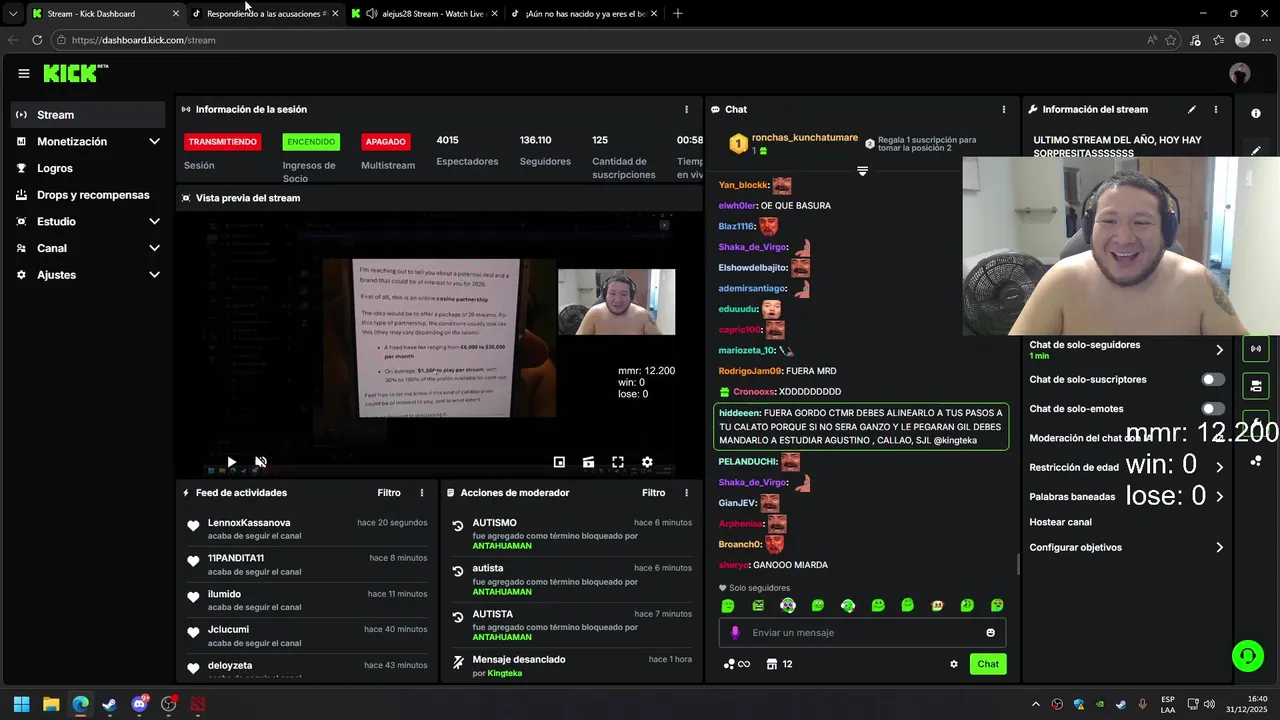1280x720 pixels.
Task: Open Feed de actividades three-dot menu
Action: pyautogui.click(x=422, y=493)
